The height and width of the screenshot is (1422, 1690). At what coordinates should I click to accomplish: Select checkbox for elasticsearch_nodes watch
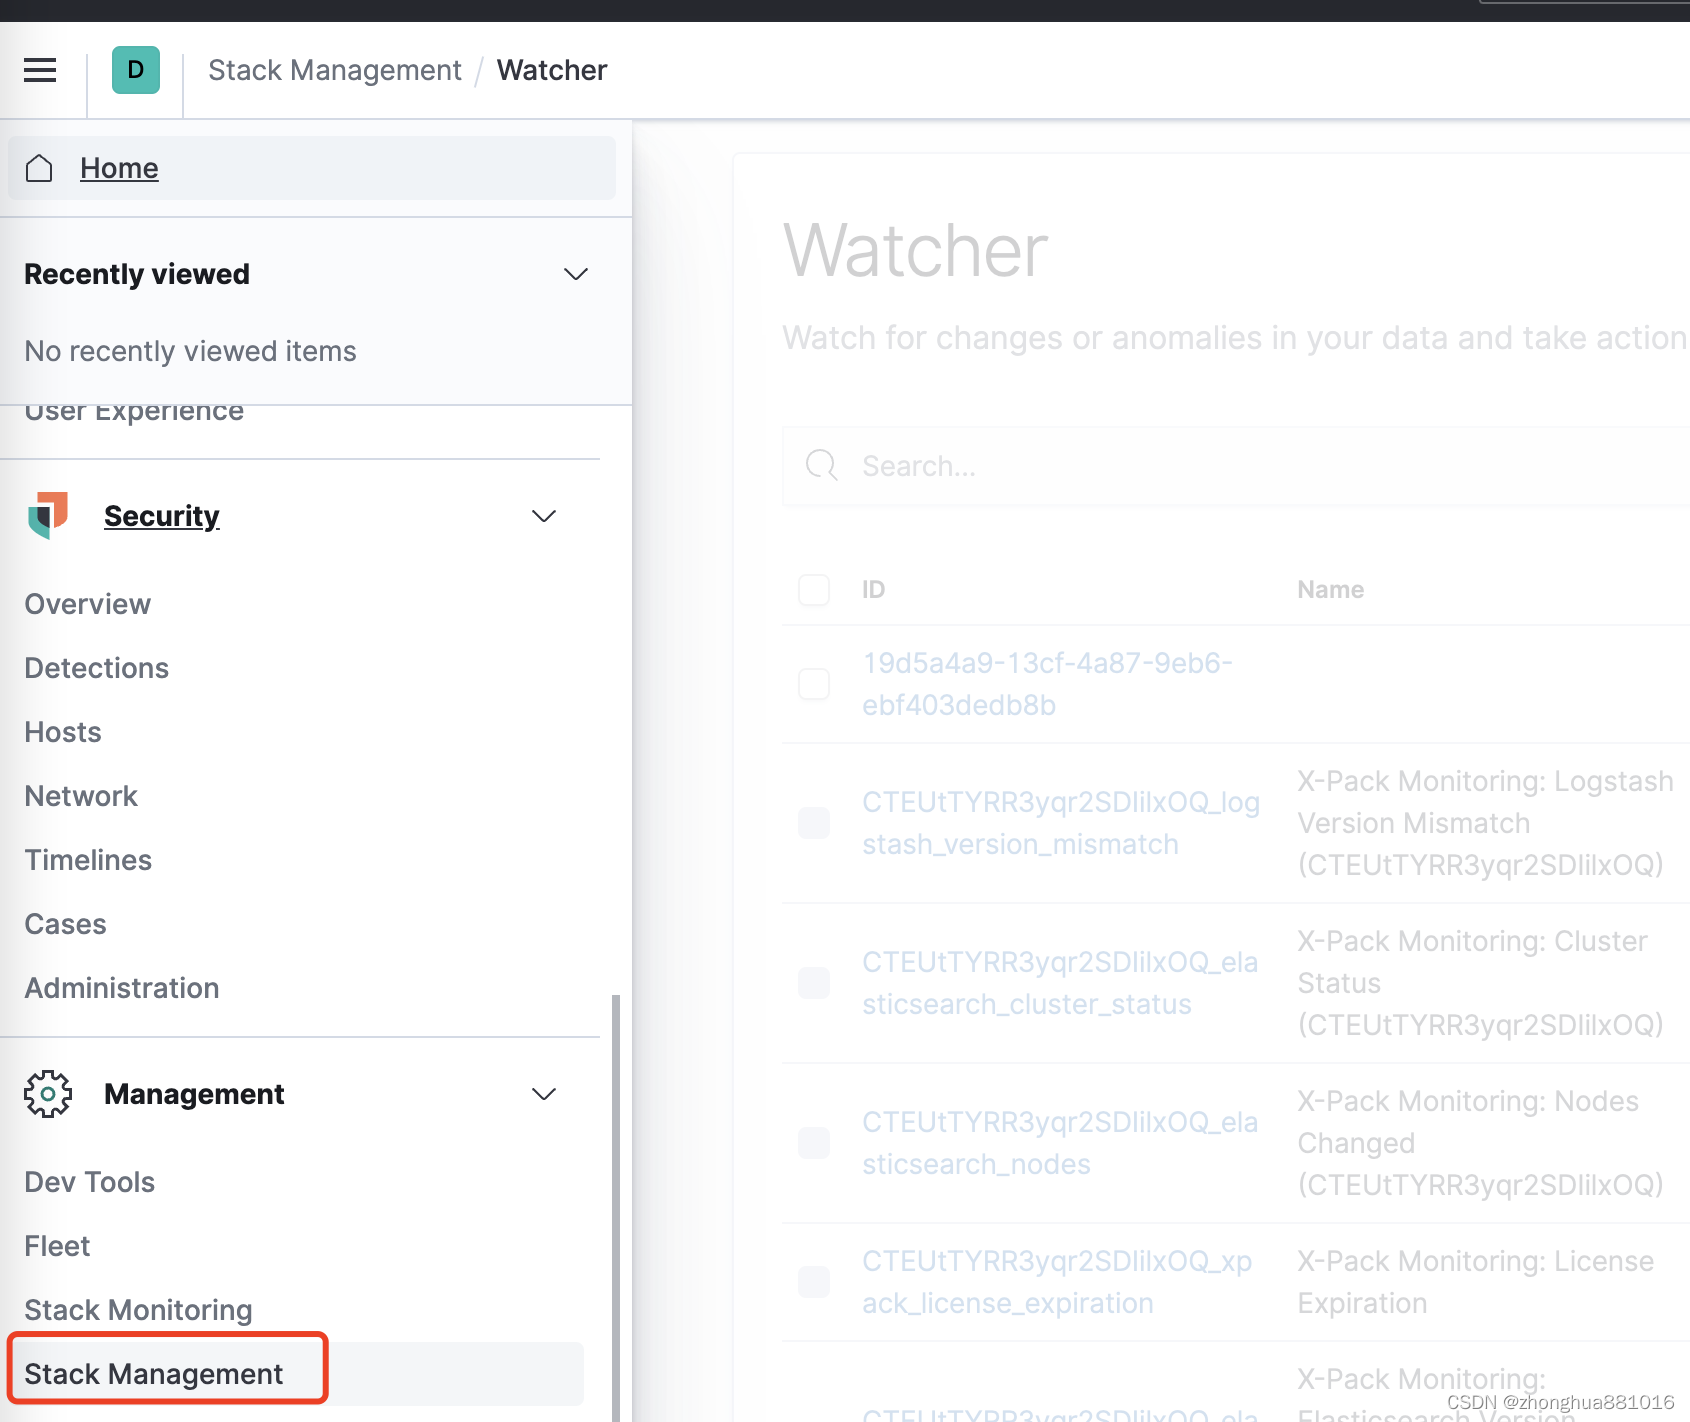pos(814,1143)
